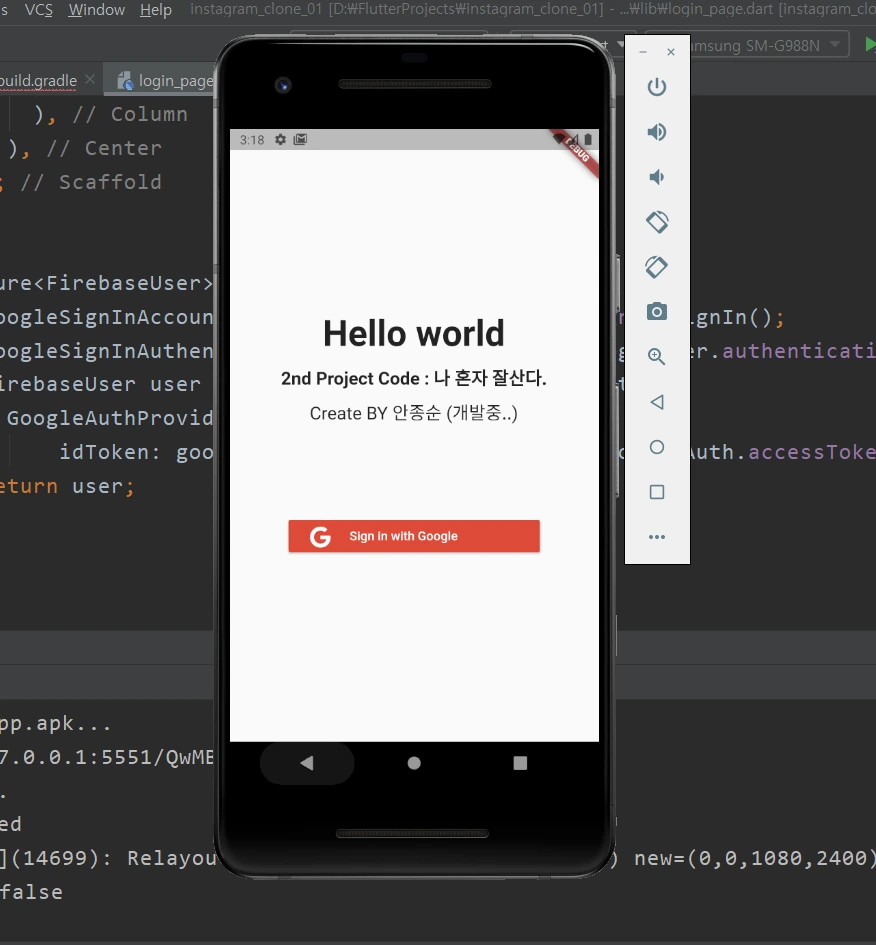This screenshot has height=945, width=876.
Task: Lower emulator volume with volume down icon
Action: coord(656,177)
